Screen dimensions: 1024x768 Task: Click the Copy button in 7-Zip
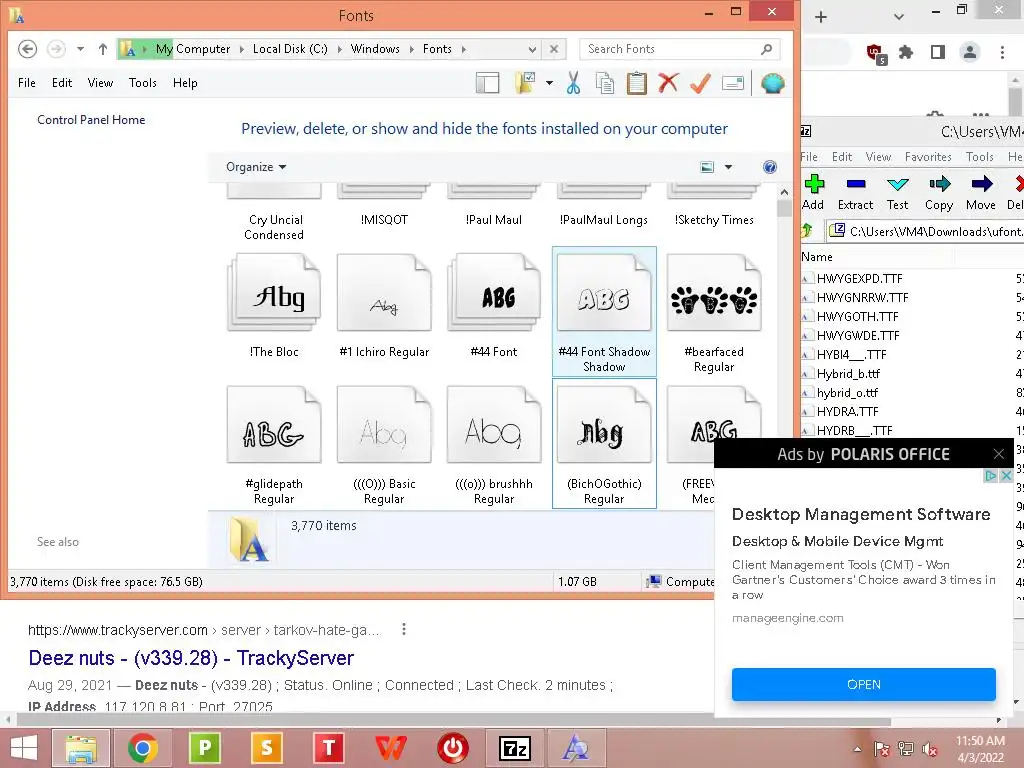[x=939, y=193]
